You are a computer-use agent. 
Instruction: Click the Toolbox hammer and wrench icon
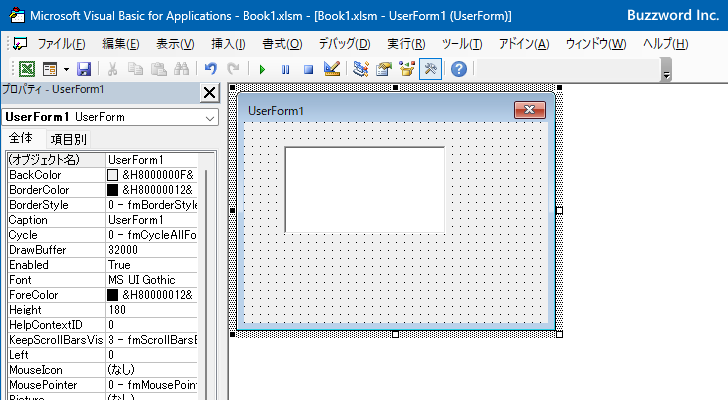coord(430,69)
